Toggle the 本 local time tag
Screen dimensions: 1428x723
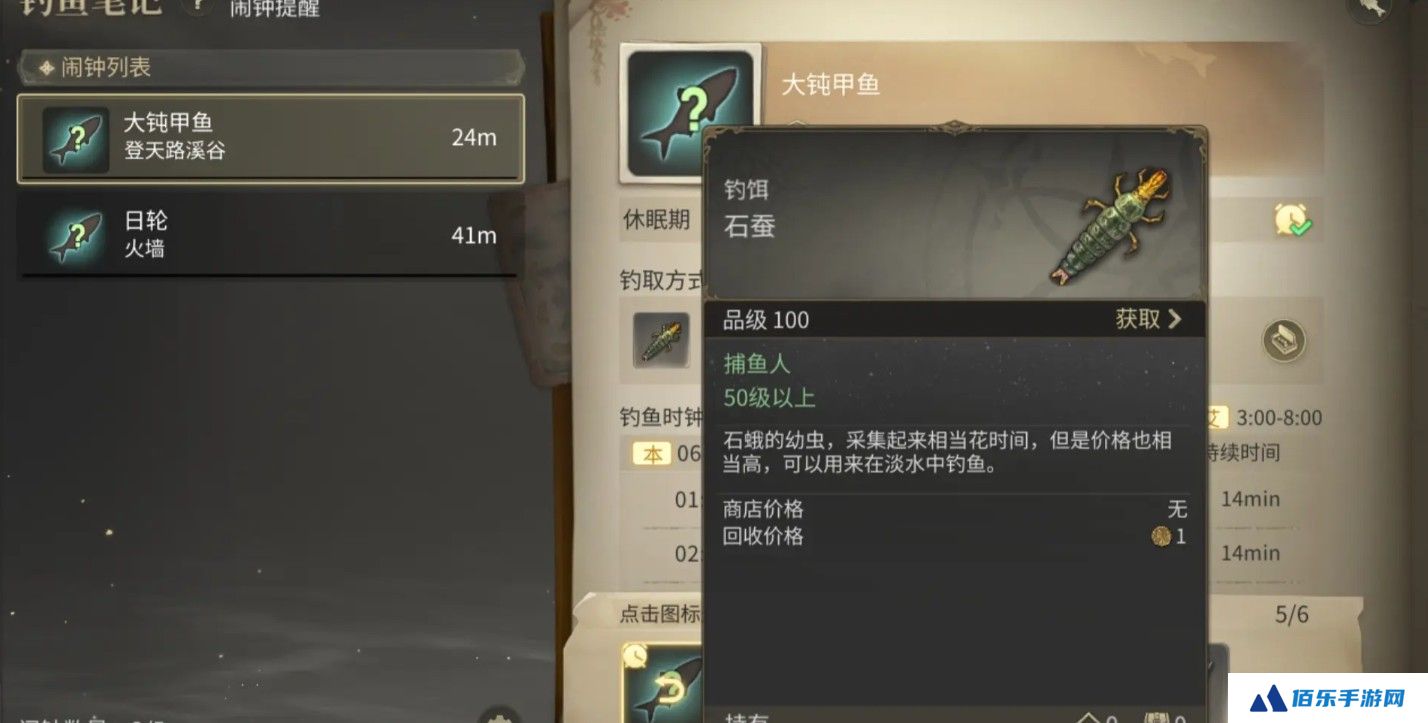point(651,454)
